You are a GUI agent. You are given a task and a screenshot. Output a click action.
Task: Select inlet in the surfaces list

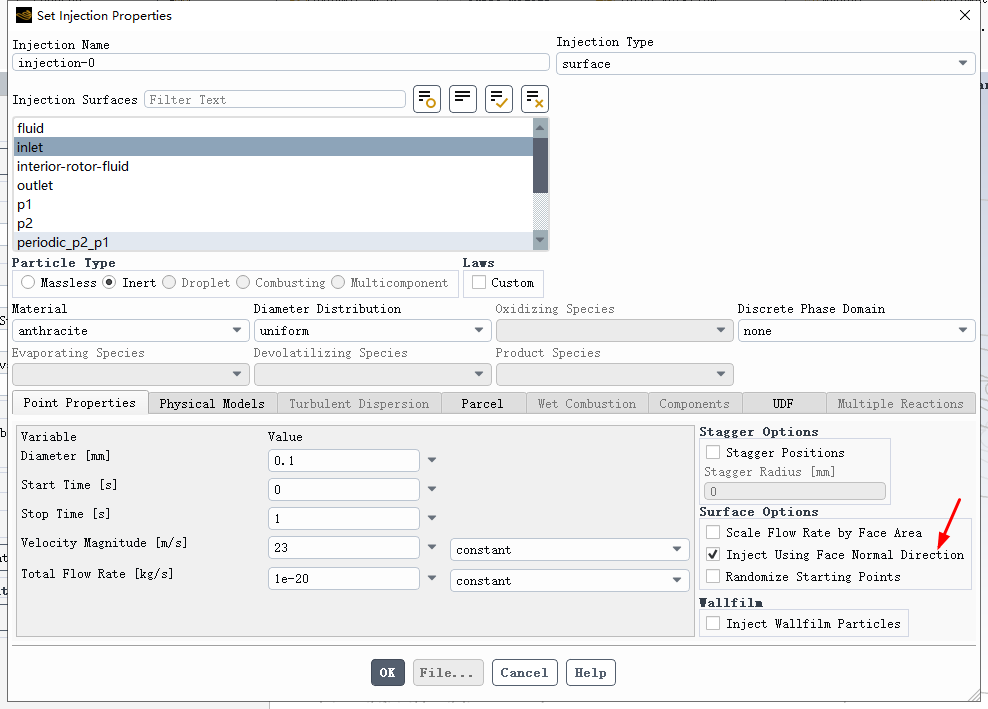point(273,147)
